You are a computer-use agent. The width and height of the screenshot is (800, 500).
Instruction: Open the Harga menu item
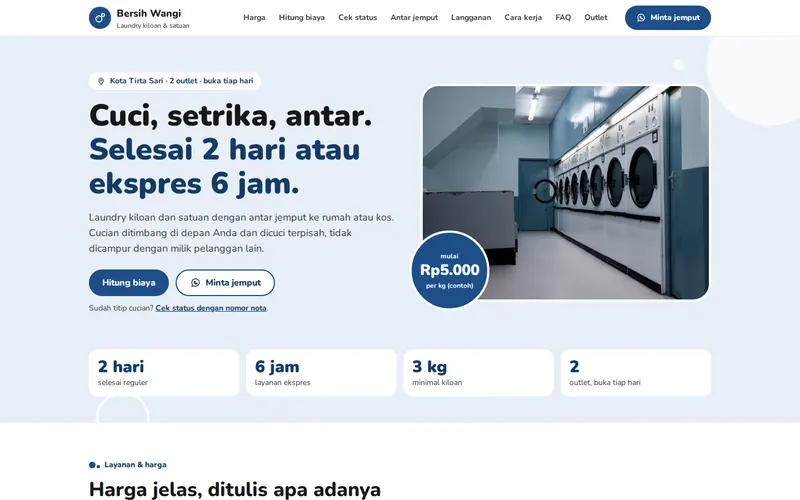point(254,17)
